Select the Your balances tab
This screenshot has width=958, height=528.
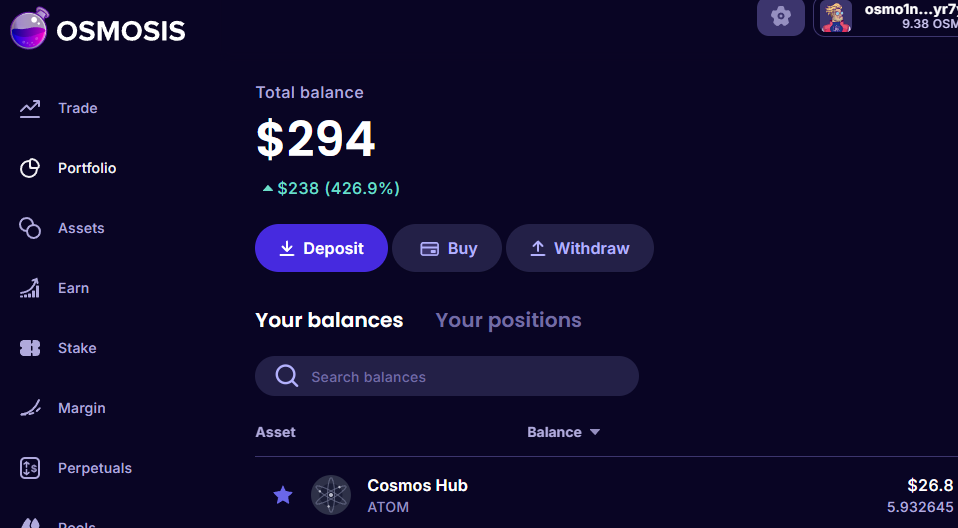click(329, 320)
